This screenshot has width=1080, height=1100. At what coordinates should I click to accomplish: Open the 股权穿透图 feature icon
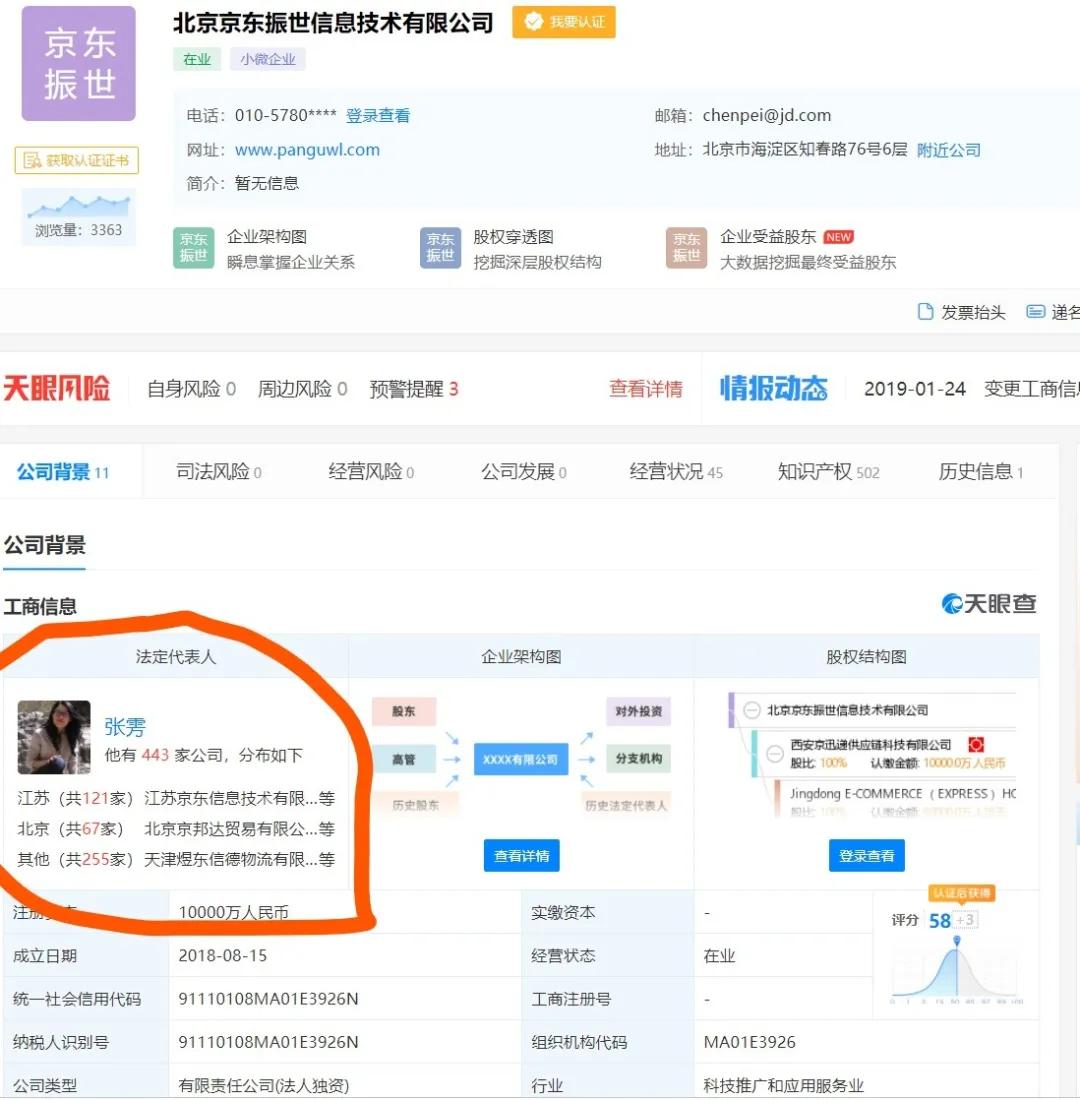[x=440, y=247]
